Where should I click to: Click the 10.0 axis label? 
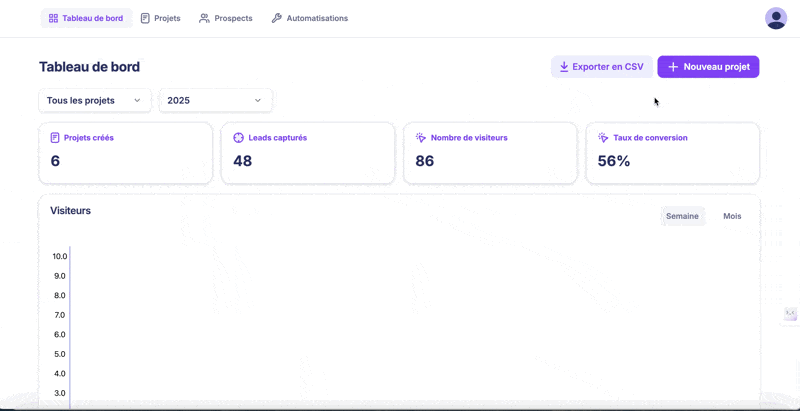pyautogui.click(x=60, y=256)
